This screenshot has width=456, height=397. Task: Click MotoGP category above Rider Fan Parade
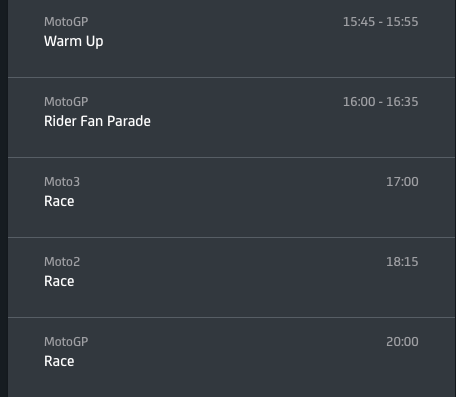[x=66, y=102]
